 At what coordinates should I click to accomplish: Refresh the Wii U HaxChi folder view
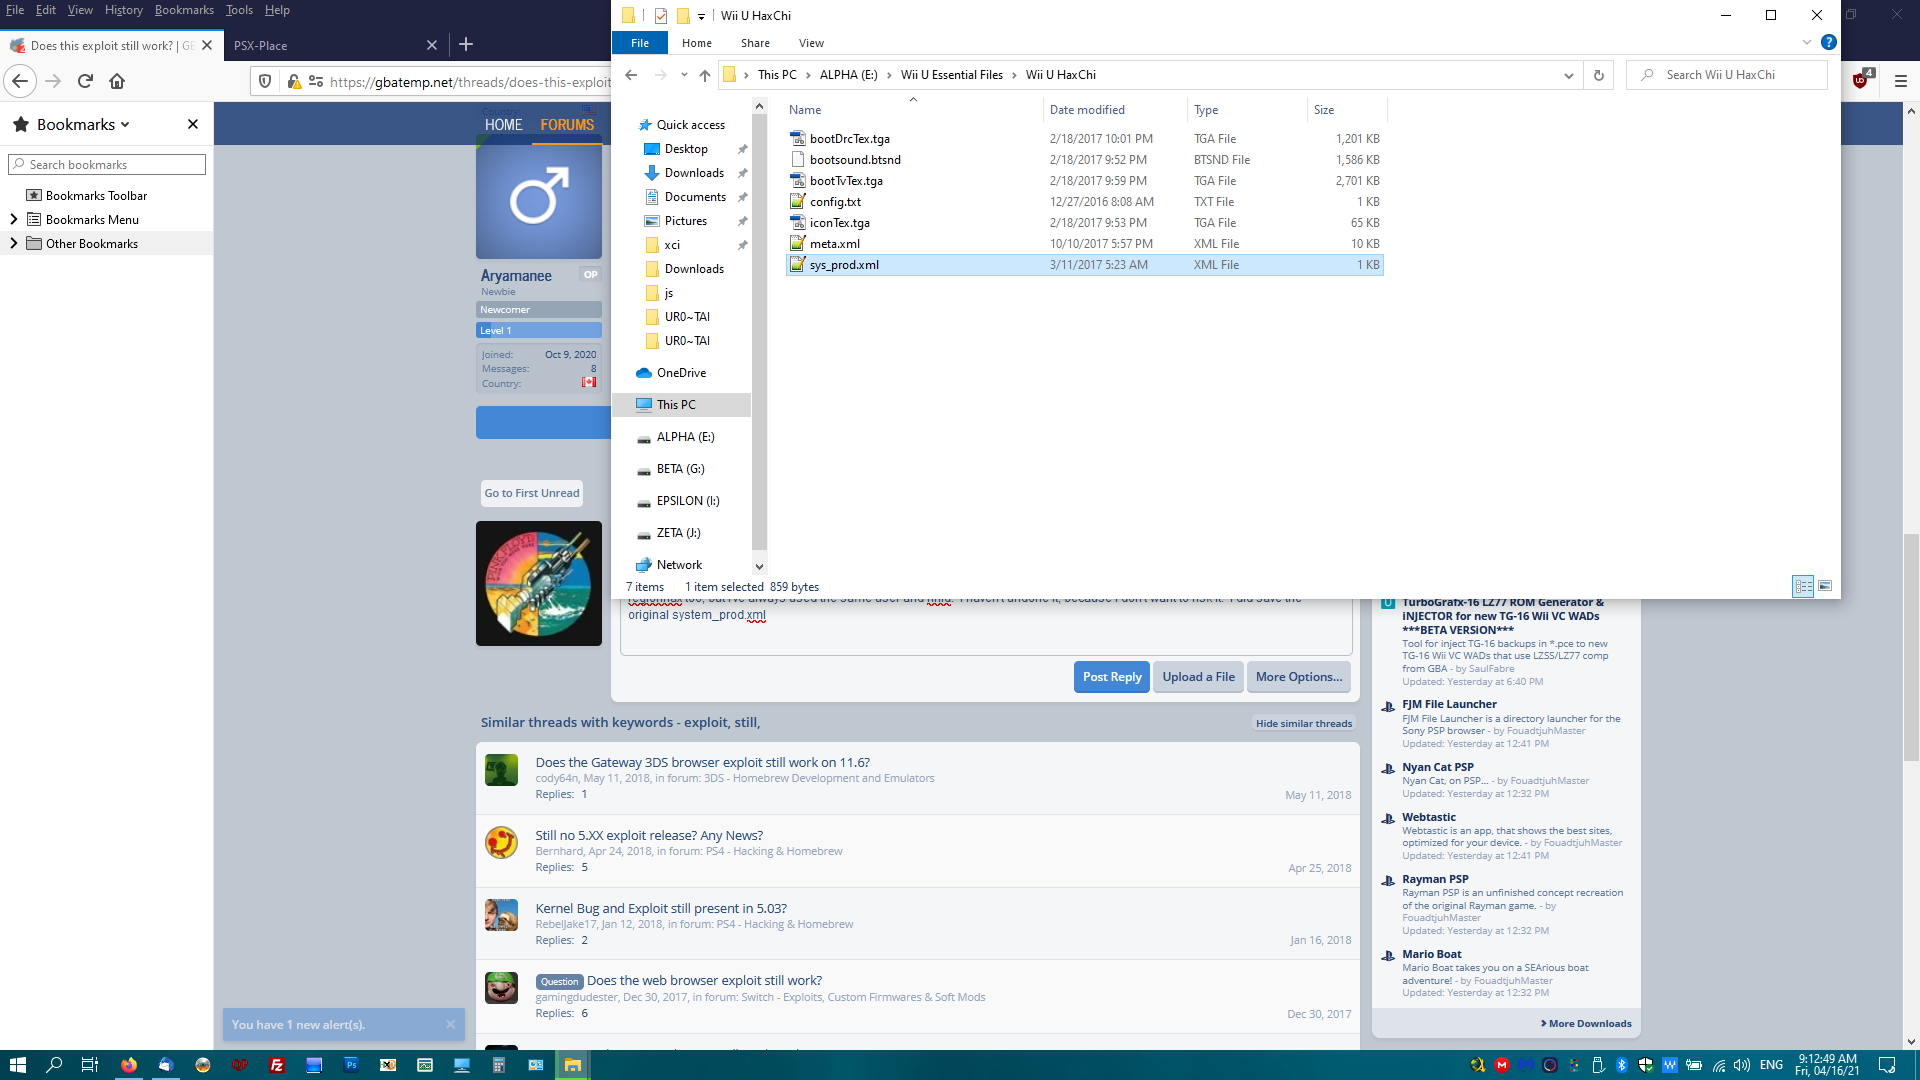tap(1598, 75)
